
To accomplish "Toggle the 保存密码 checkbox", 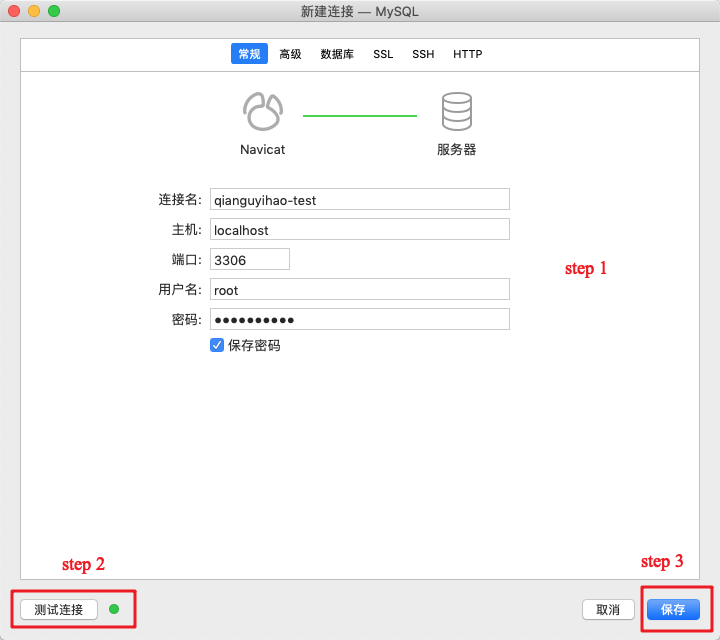I will [x=217, y=345].
